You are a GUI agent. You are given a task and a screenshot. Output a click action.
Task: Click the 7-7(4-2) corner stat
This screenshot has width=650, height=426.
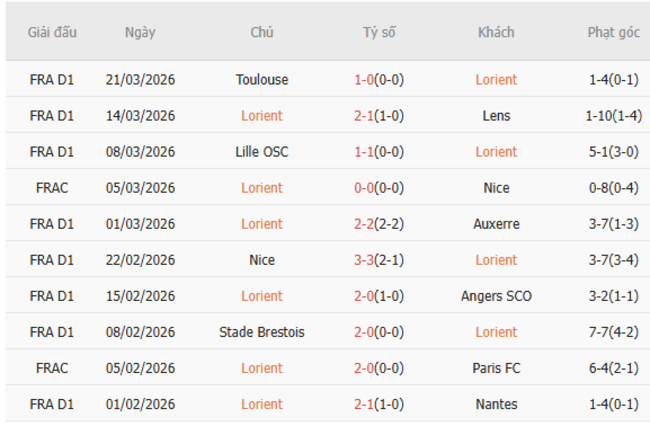pos(613,332)
